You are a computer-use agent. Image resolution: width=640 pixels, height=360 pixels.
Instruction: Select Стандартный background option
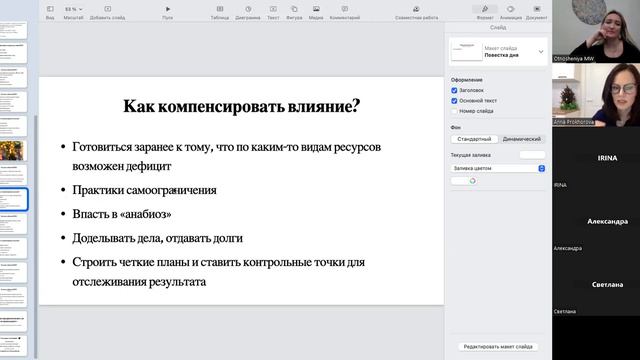coord(474,139)
